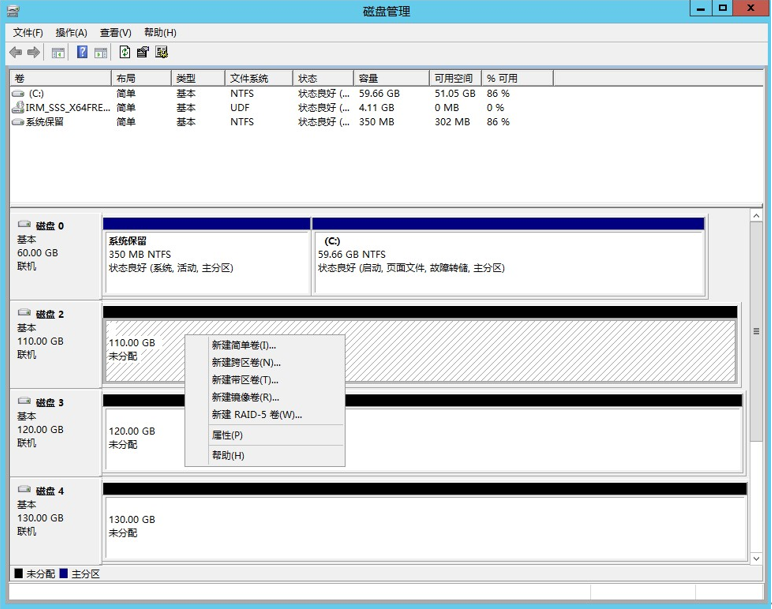This screenshot has height=609, width=772.
Task: Click the 59.66 GB capacity cell
Action: pyautogui.click(x=379, y=94)
